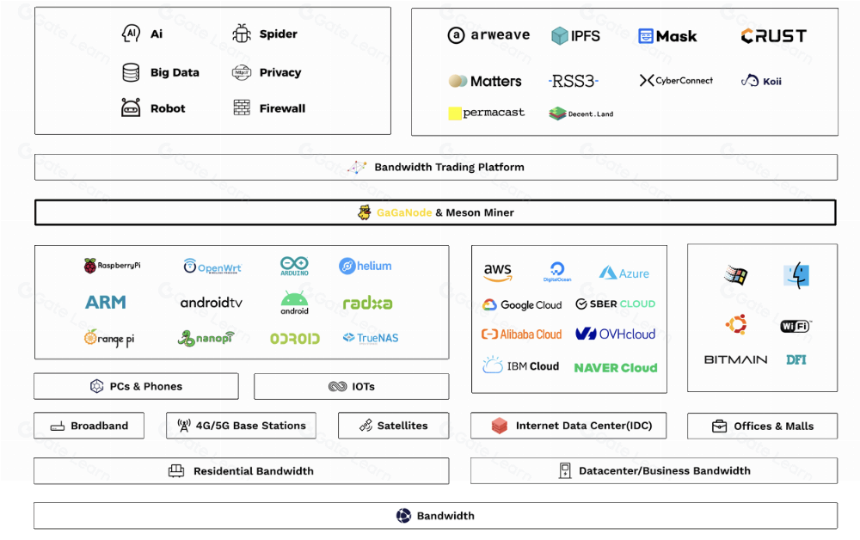
Task: Click the TrueNAS logo
Action: click(x=370, y=338)
